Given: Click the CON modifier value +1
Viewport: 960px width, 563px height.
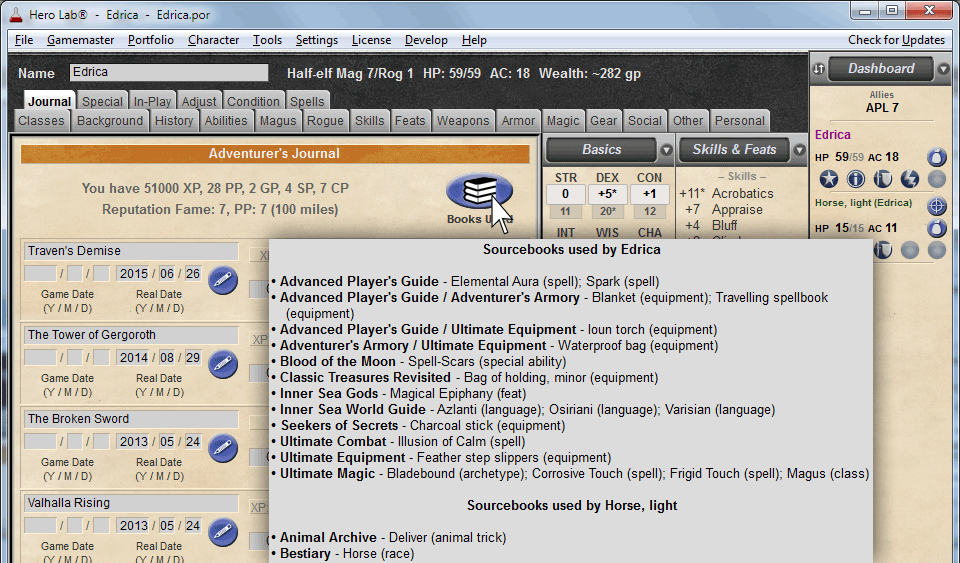Looking at the screenshot, I should tap(650, 194).
